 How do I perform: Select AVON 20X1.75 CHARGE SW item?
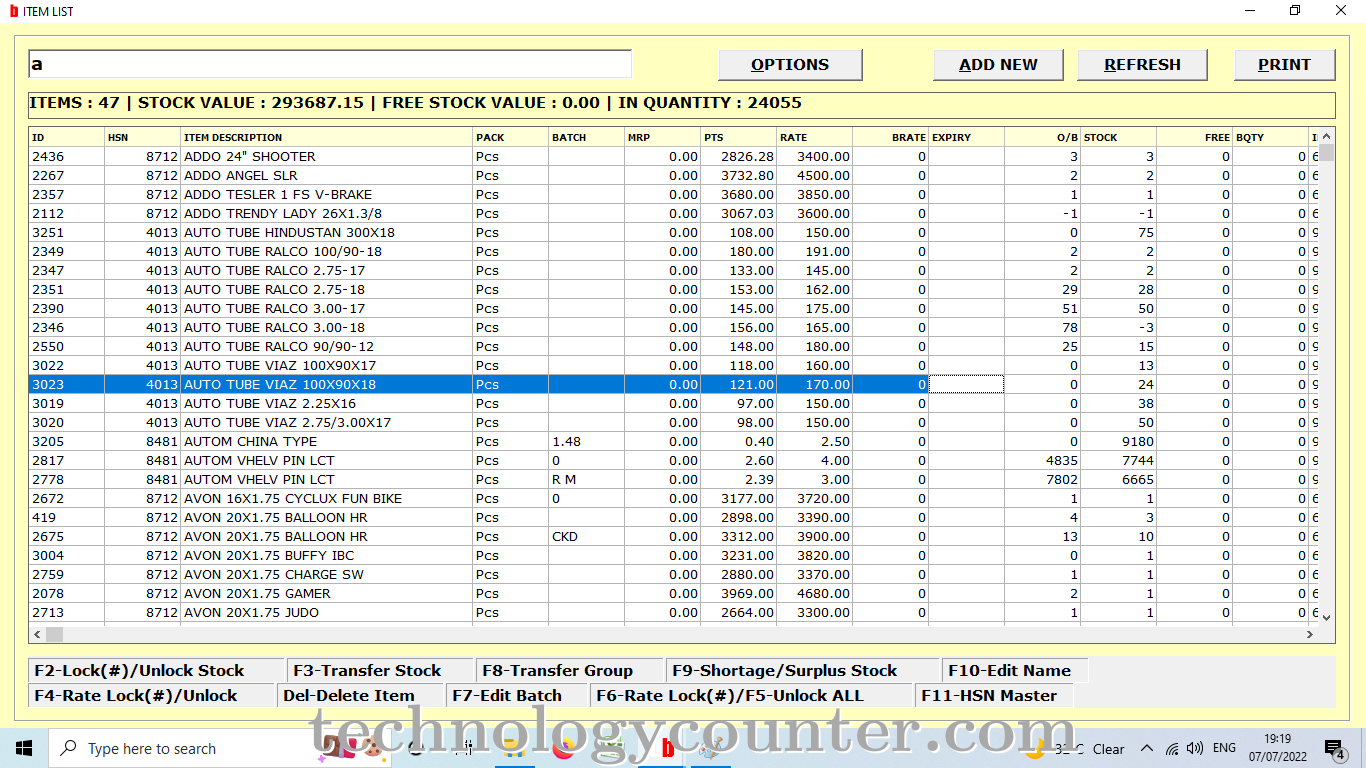coord(673,574)
